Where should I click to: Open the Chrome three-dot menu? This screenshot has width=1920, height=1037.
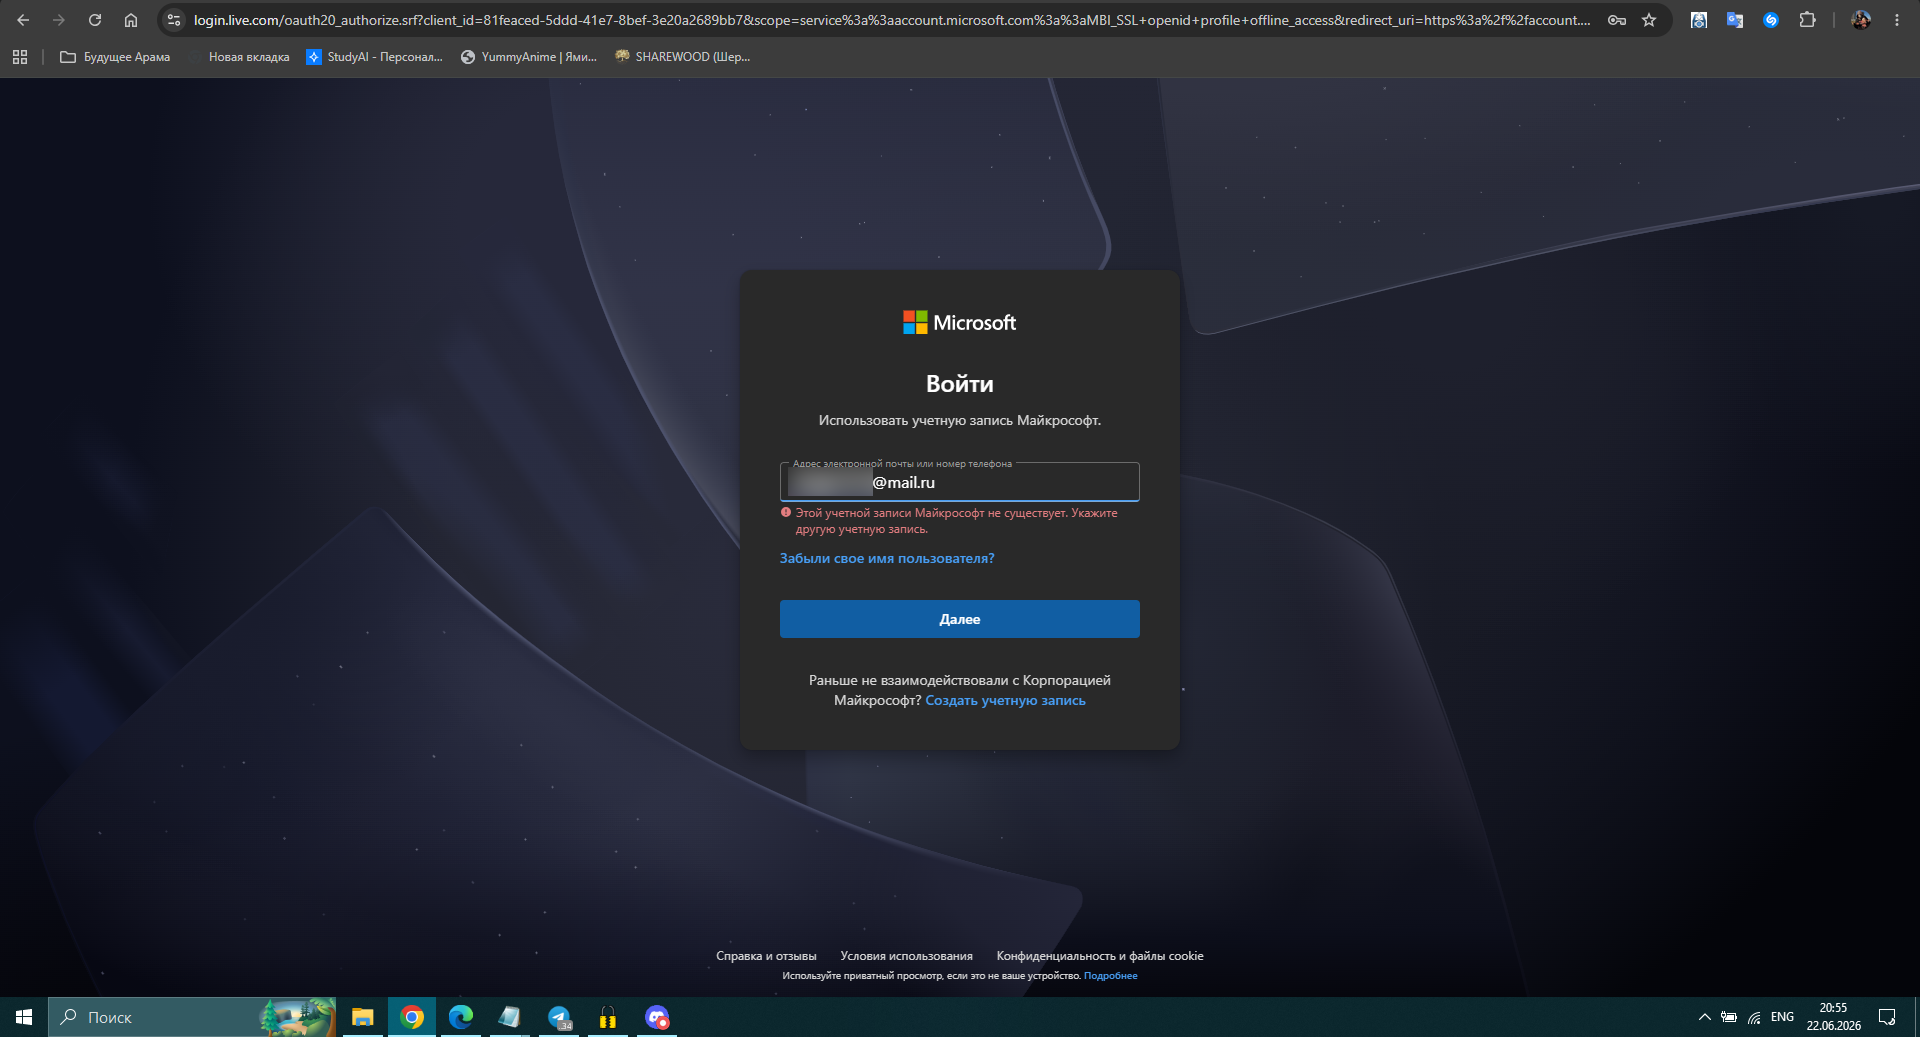click(x=1897, y=20)
